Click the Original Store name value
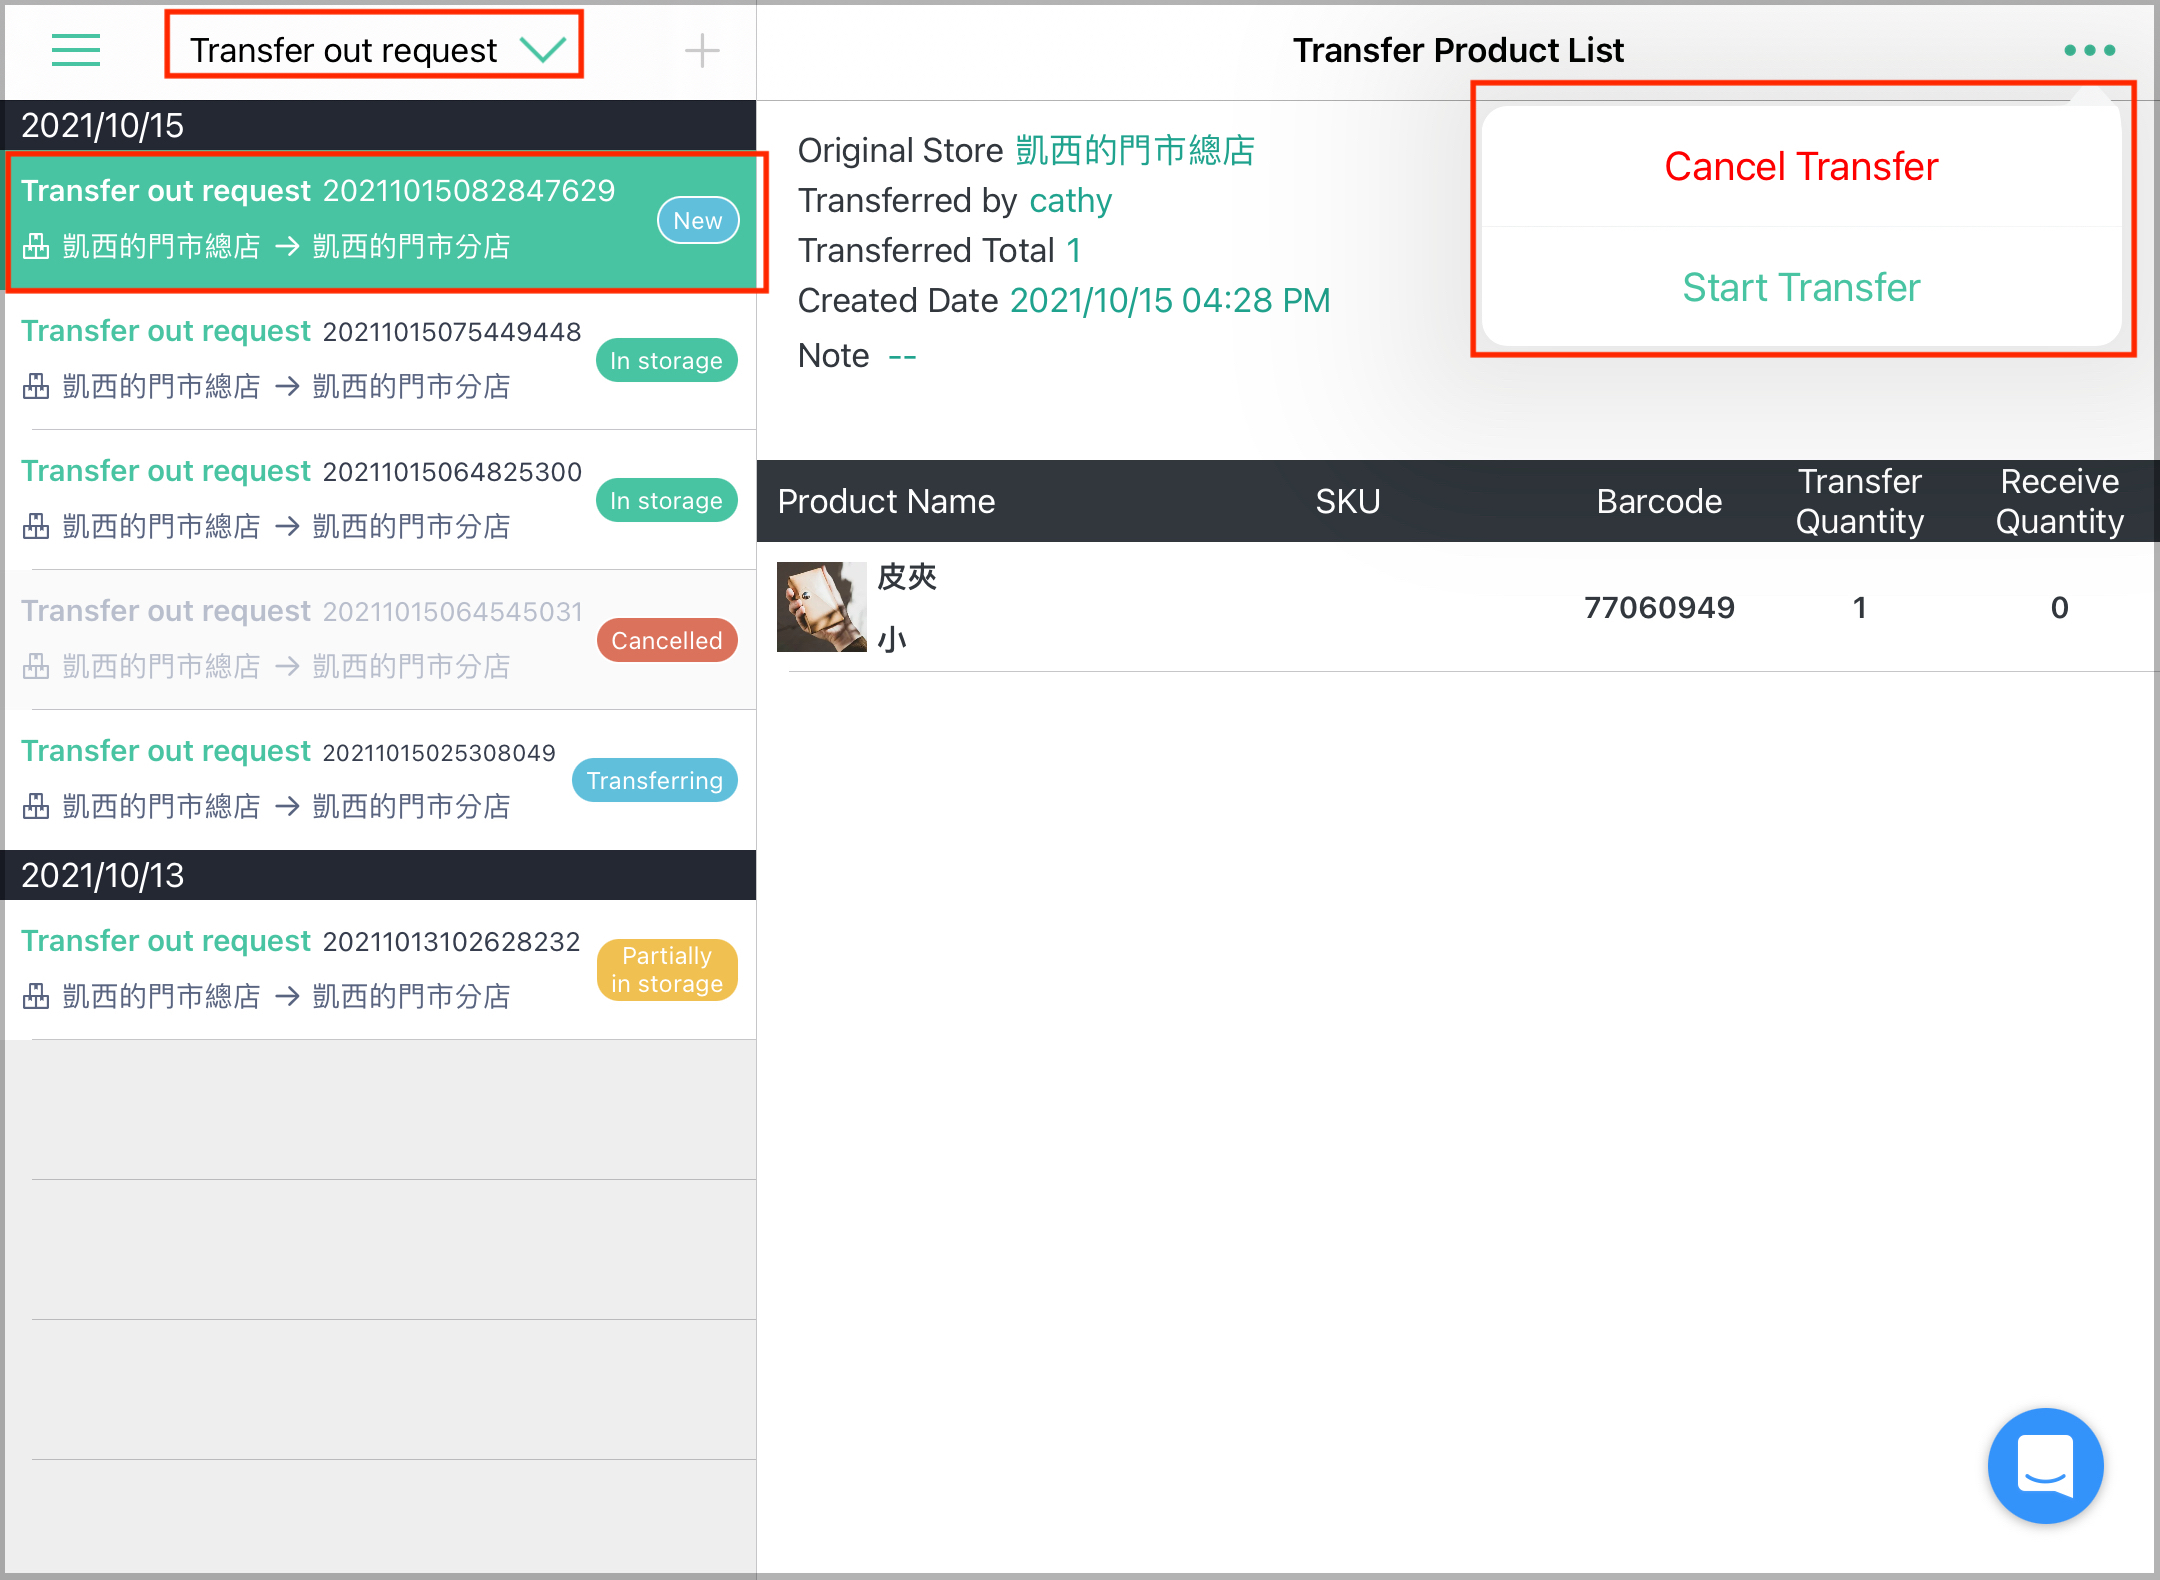 coord(1135,150)
